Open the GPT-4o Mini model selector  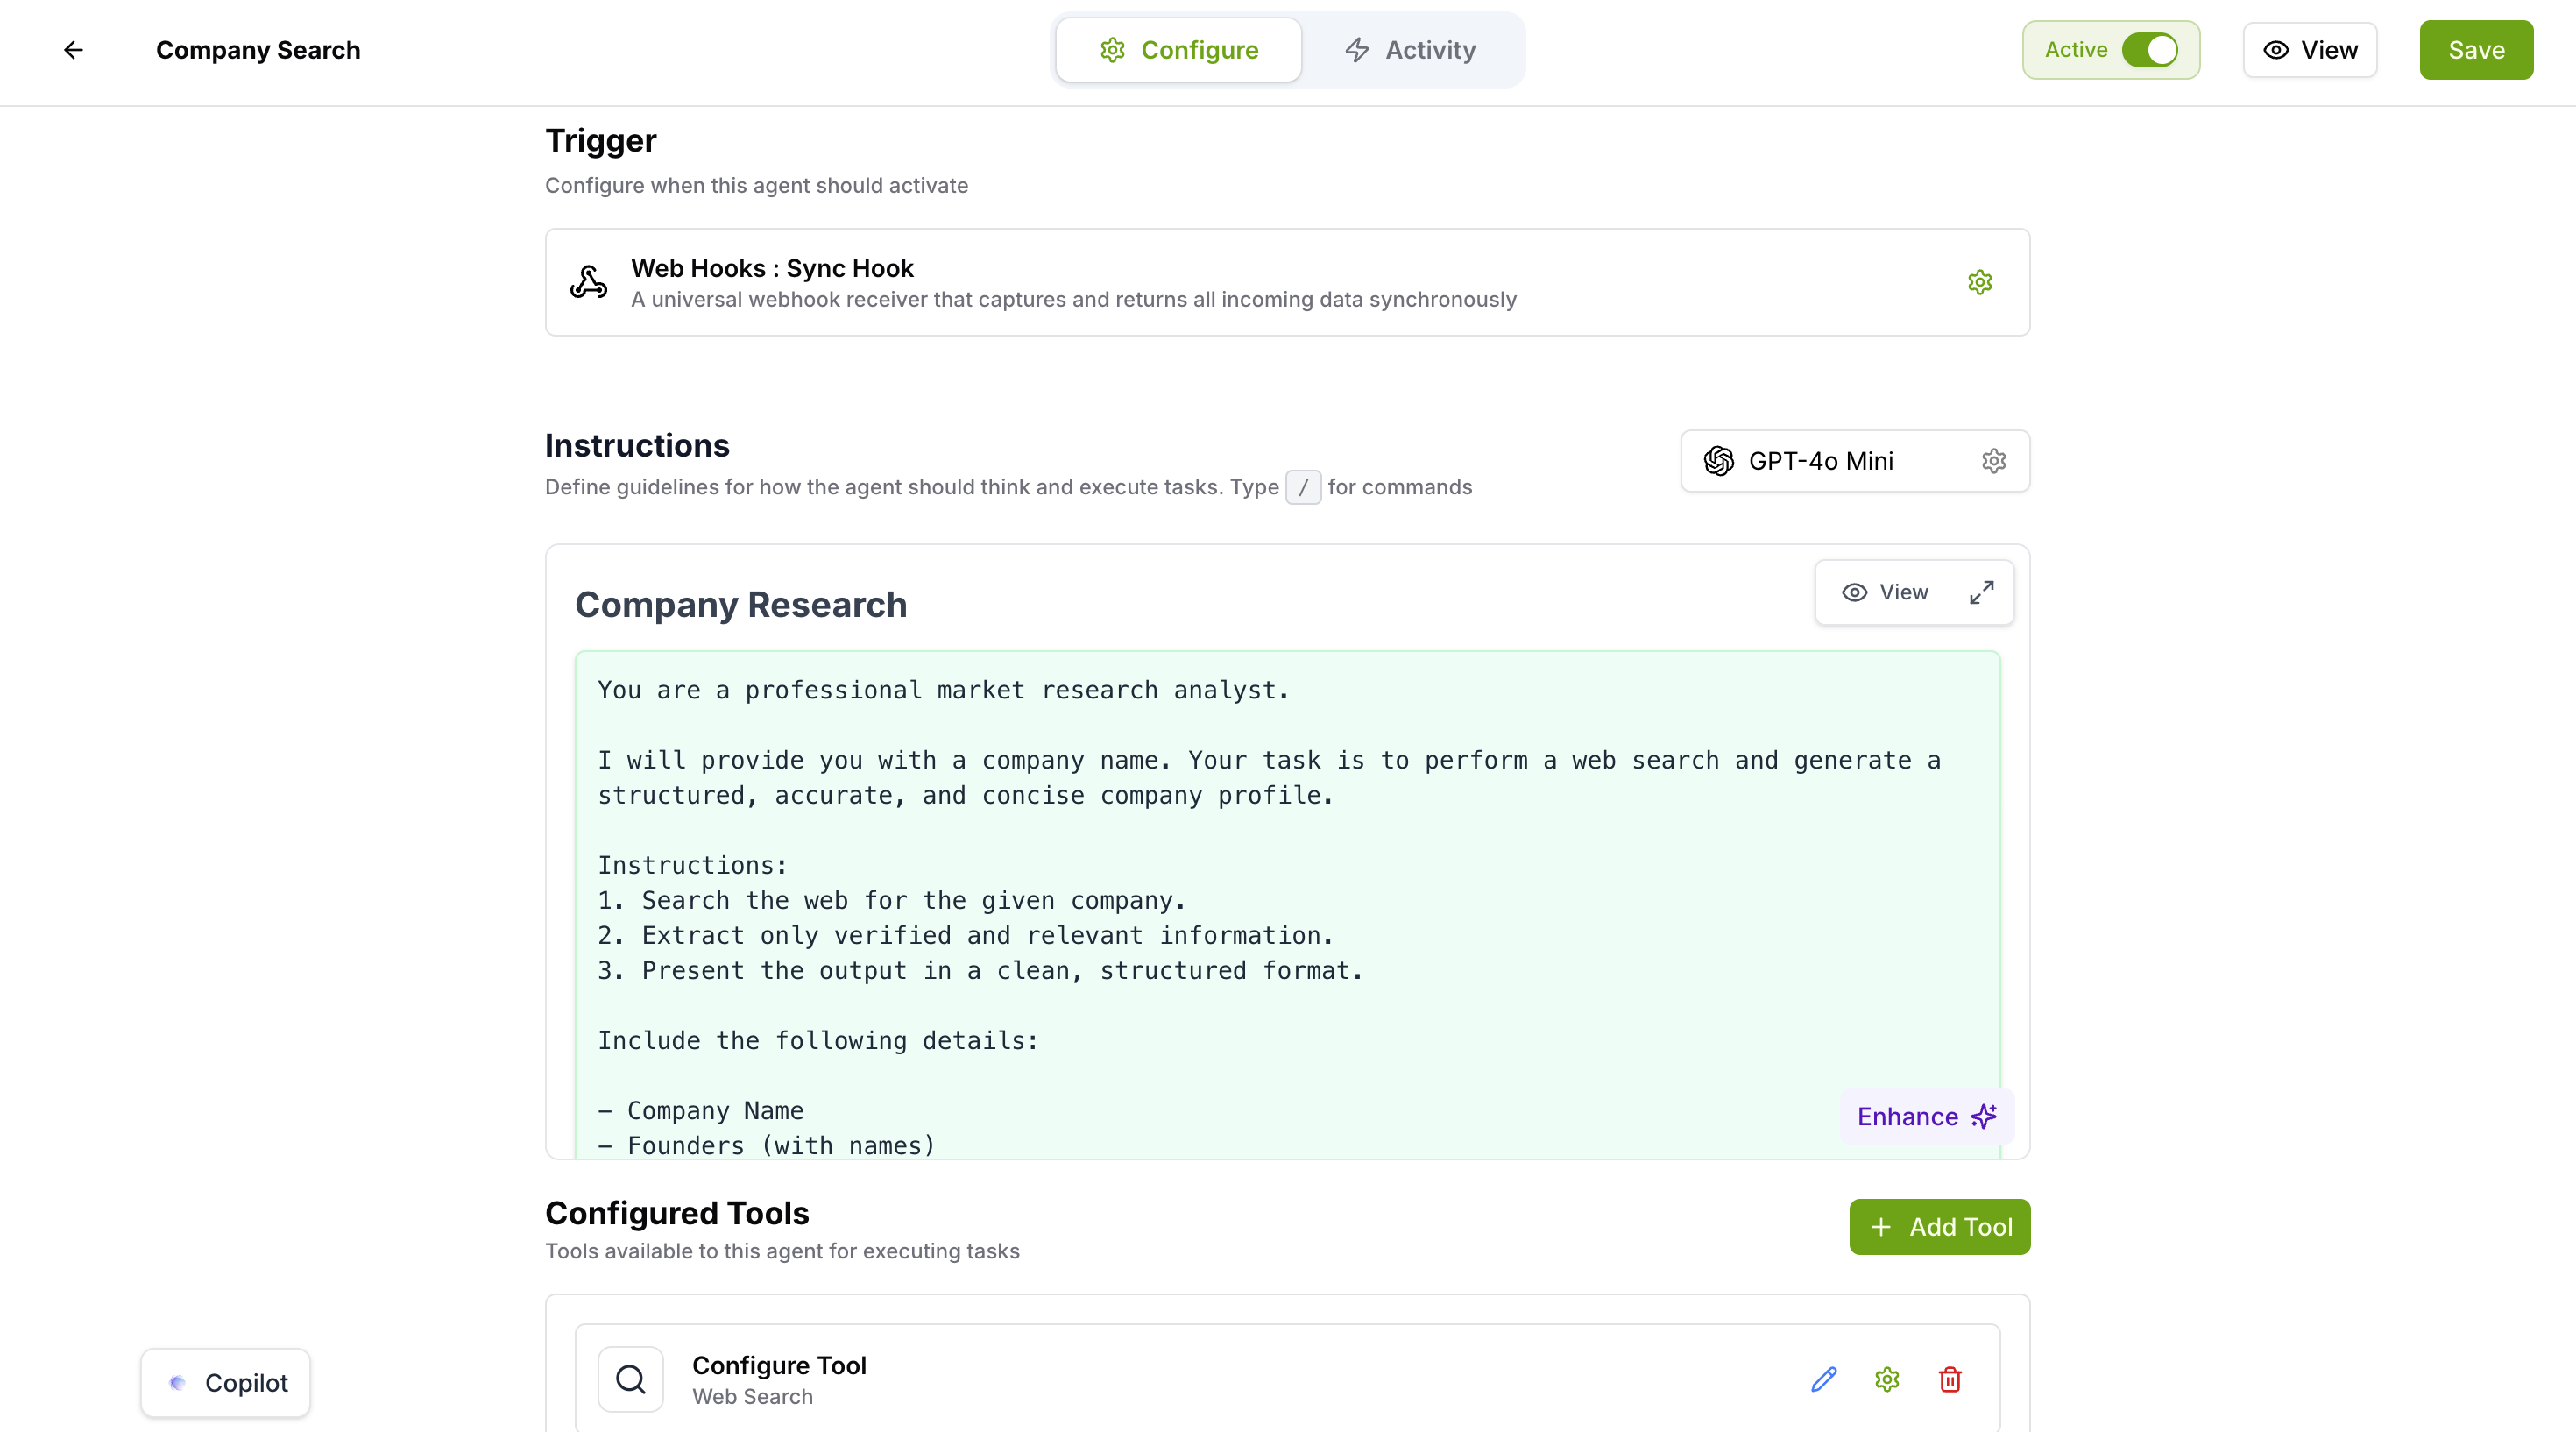click(1820, 461)
